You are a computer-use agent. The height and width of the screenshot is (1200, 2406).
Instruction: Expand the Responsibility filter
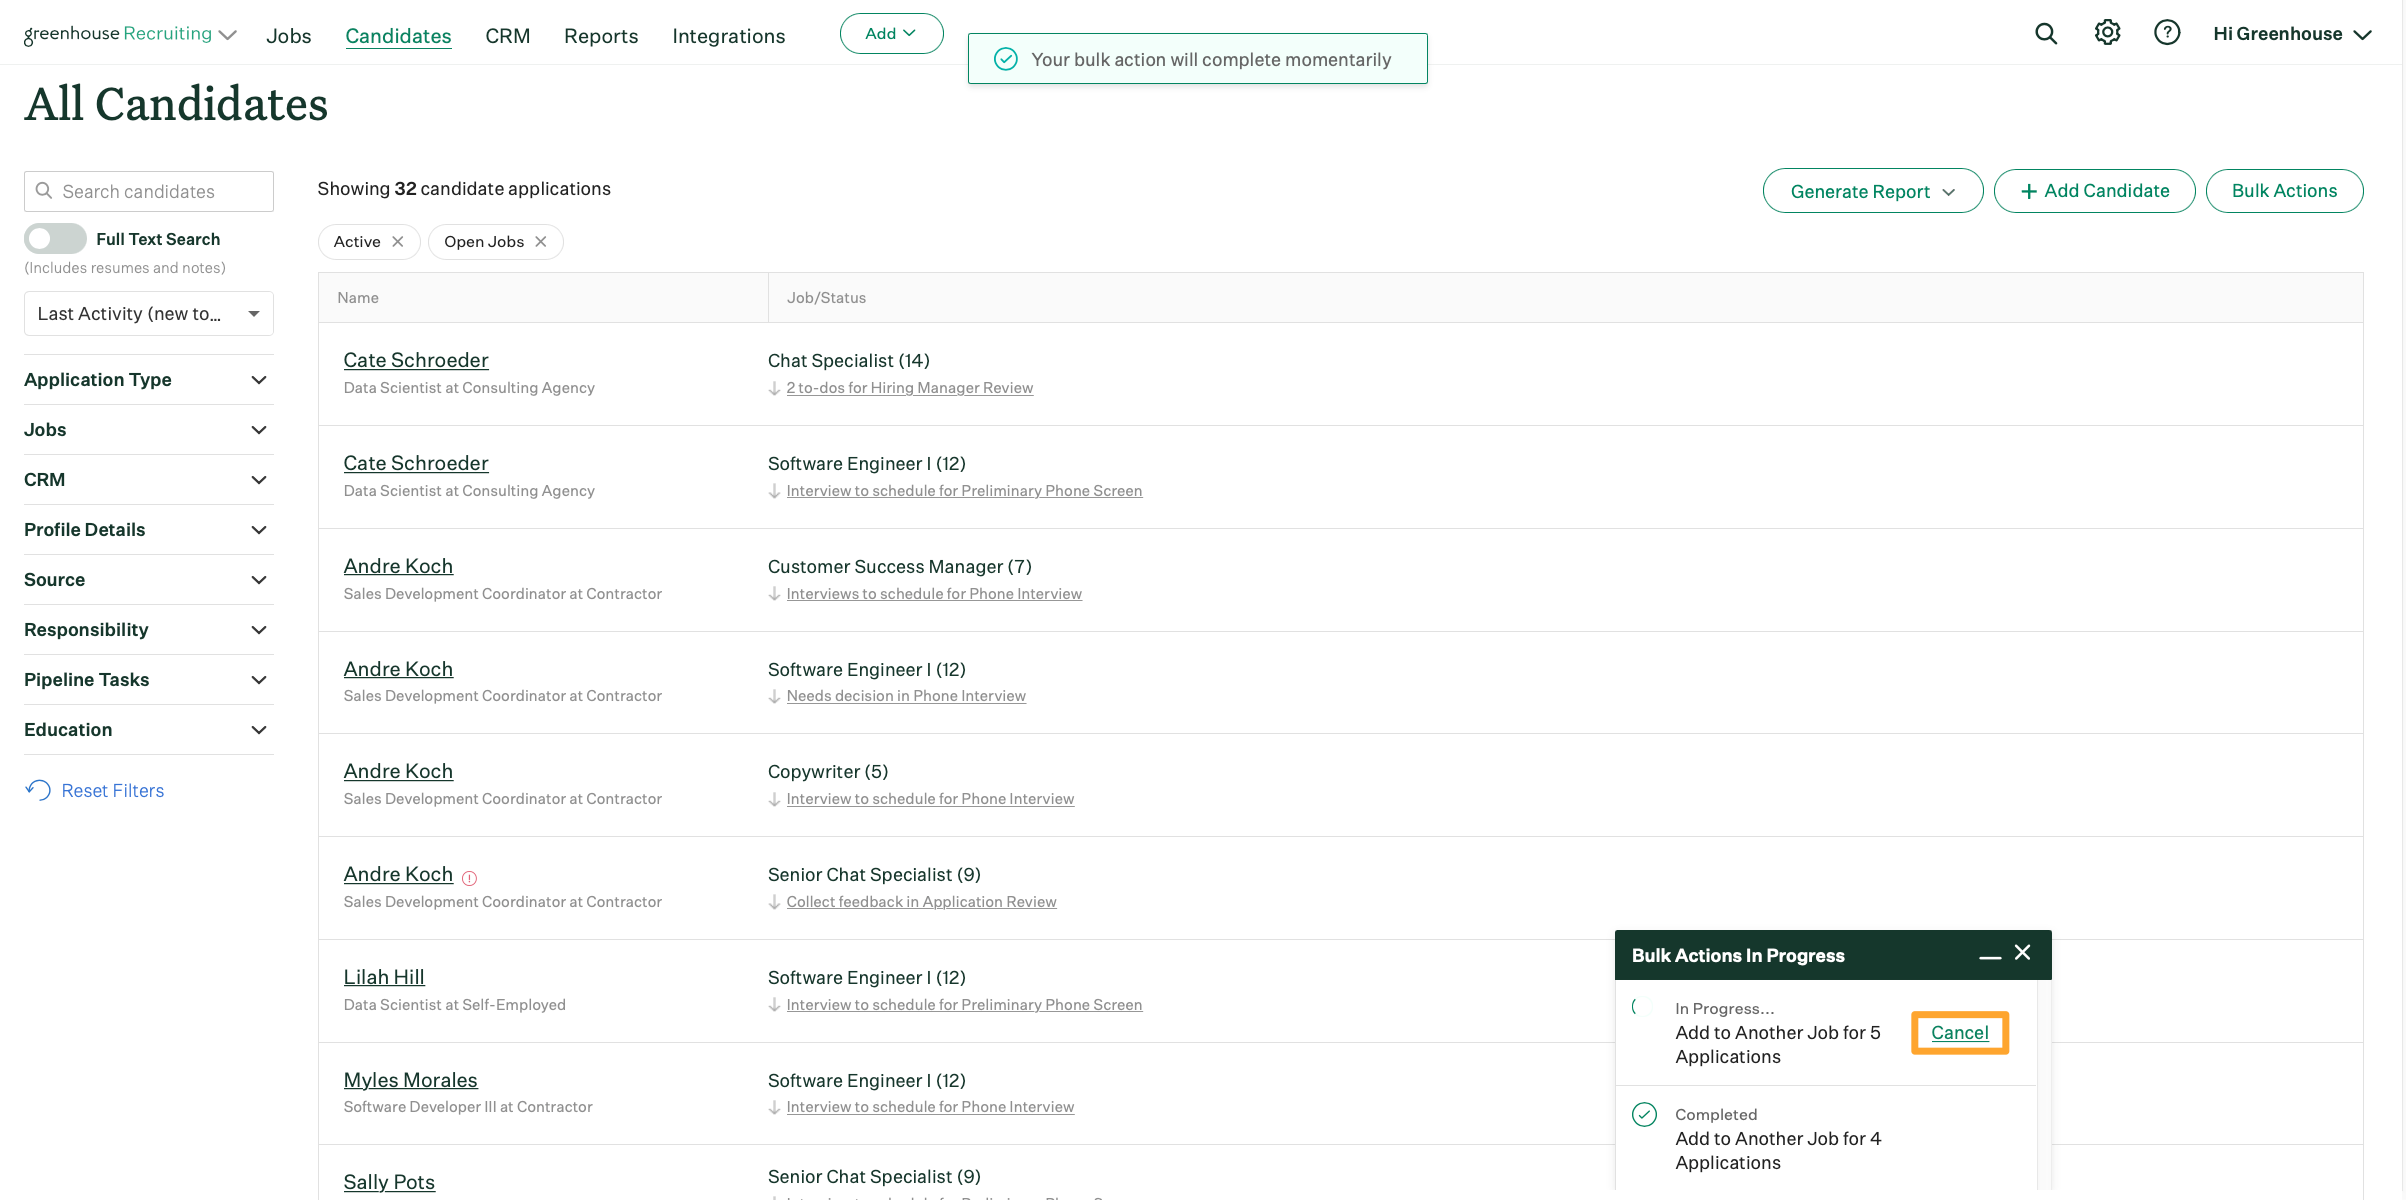149,630
